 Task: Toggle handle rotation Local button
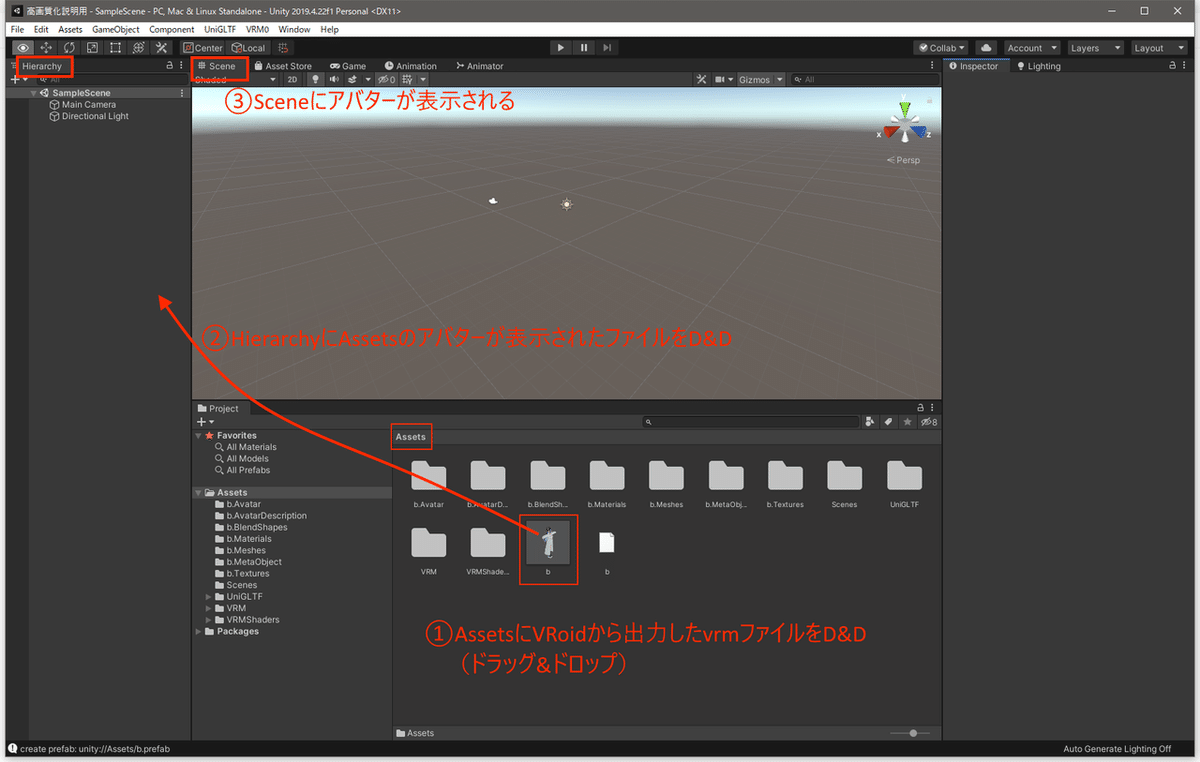[247, 48]
